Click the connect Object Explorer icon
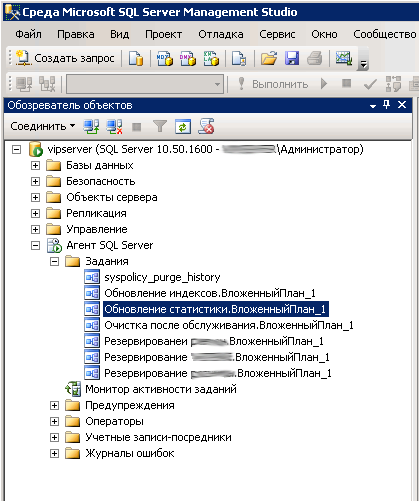The width and height of the screenshot is (419, 501). [x=91, y=127]
